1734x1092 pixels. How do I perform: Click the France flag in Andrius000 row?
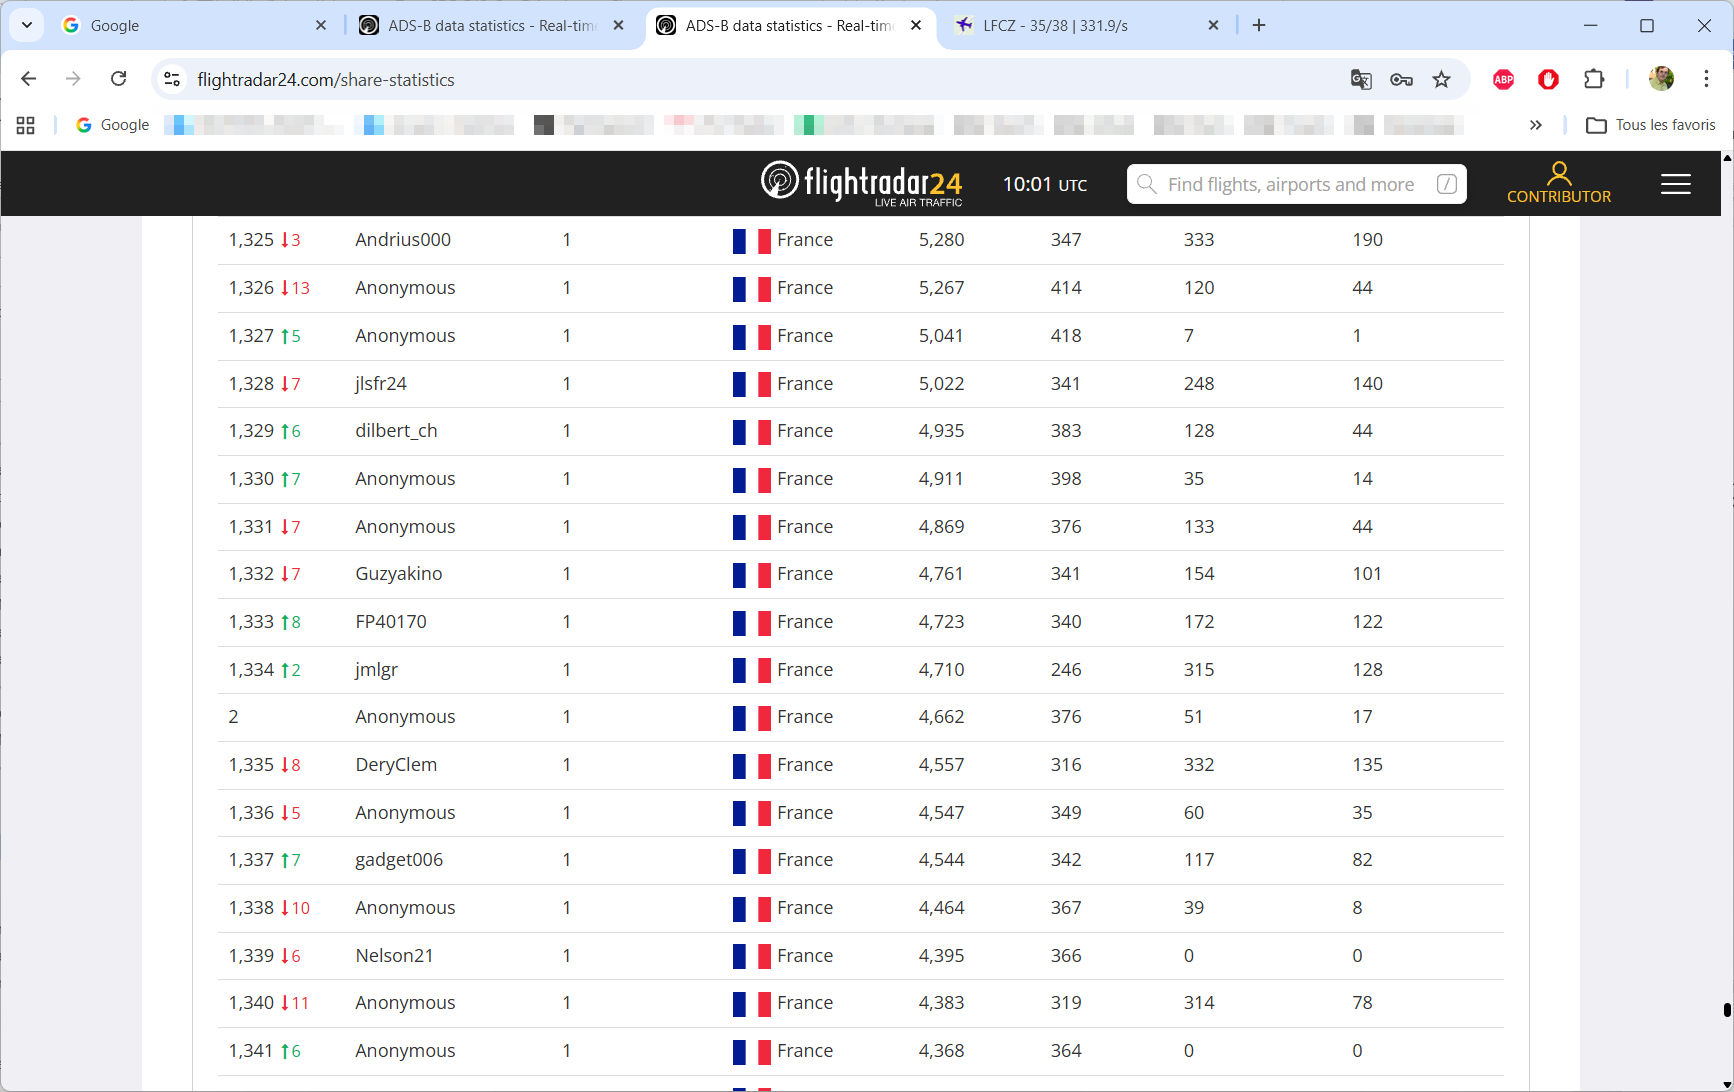click(x=751, y=241)
